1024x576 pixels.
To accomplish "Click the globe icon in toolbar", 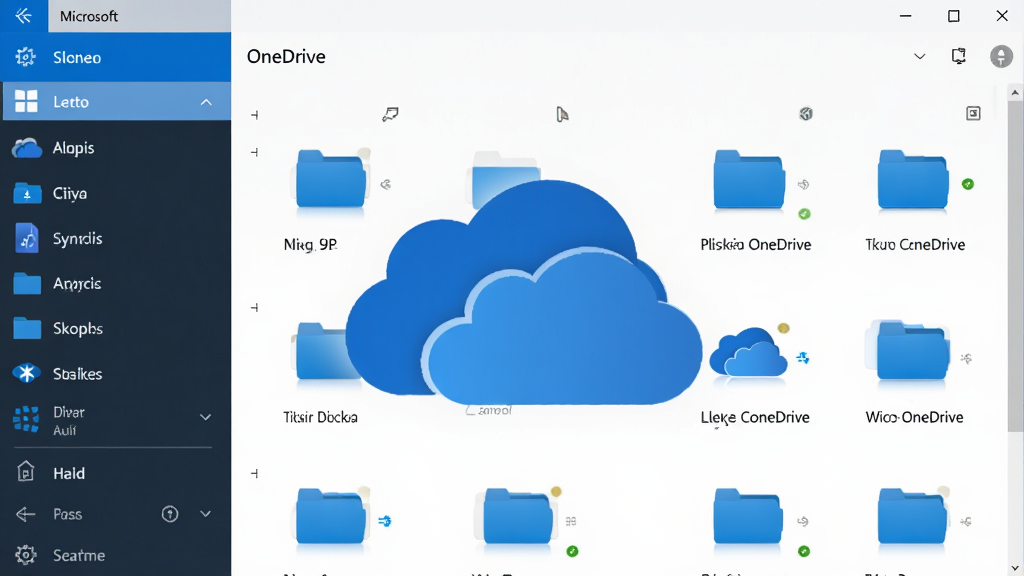I will pyautogui.click(x=807, y=114).
